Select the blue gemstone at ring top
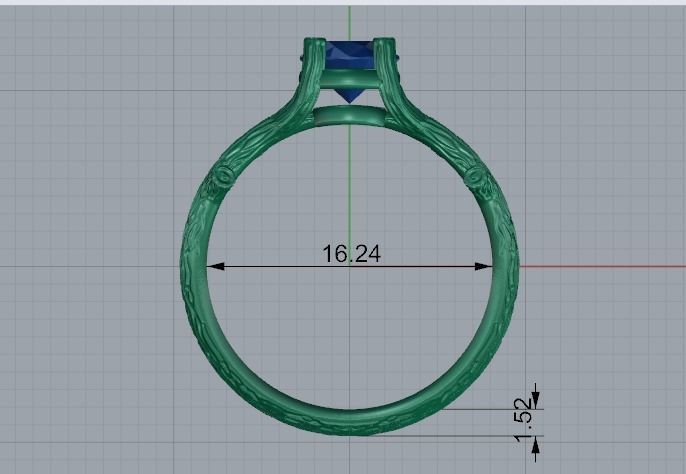This screenshot has width=686, height=474. (349, 71)
